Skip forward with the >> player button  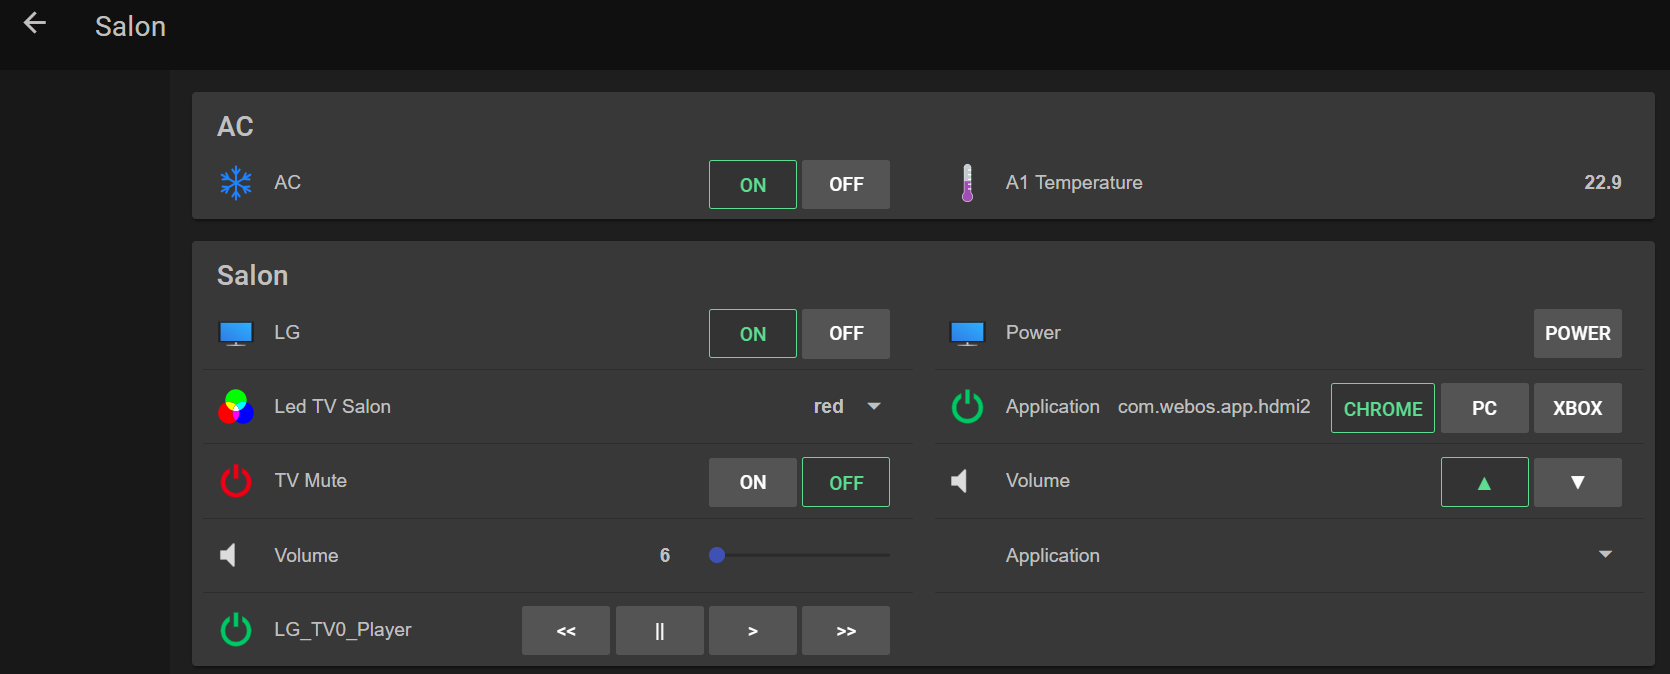845,631
